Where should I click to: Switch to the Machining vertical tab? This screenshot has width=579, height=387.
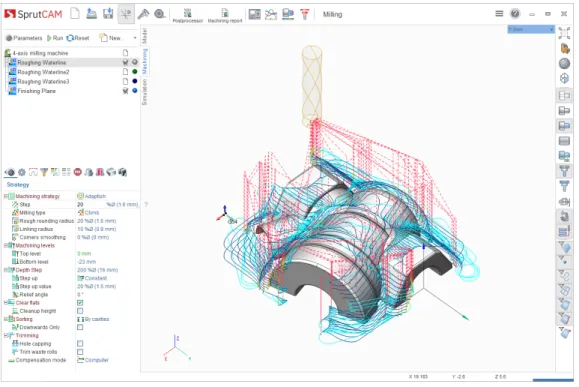click(x=144, y=61)
